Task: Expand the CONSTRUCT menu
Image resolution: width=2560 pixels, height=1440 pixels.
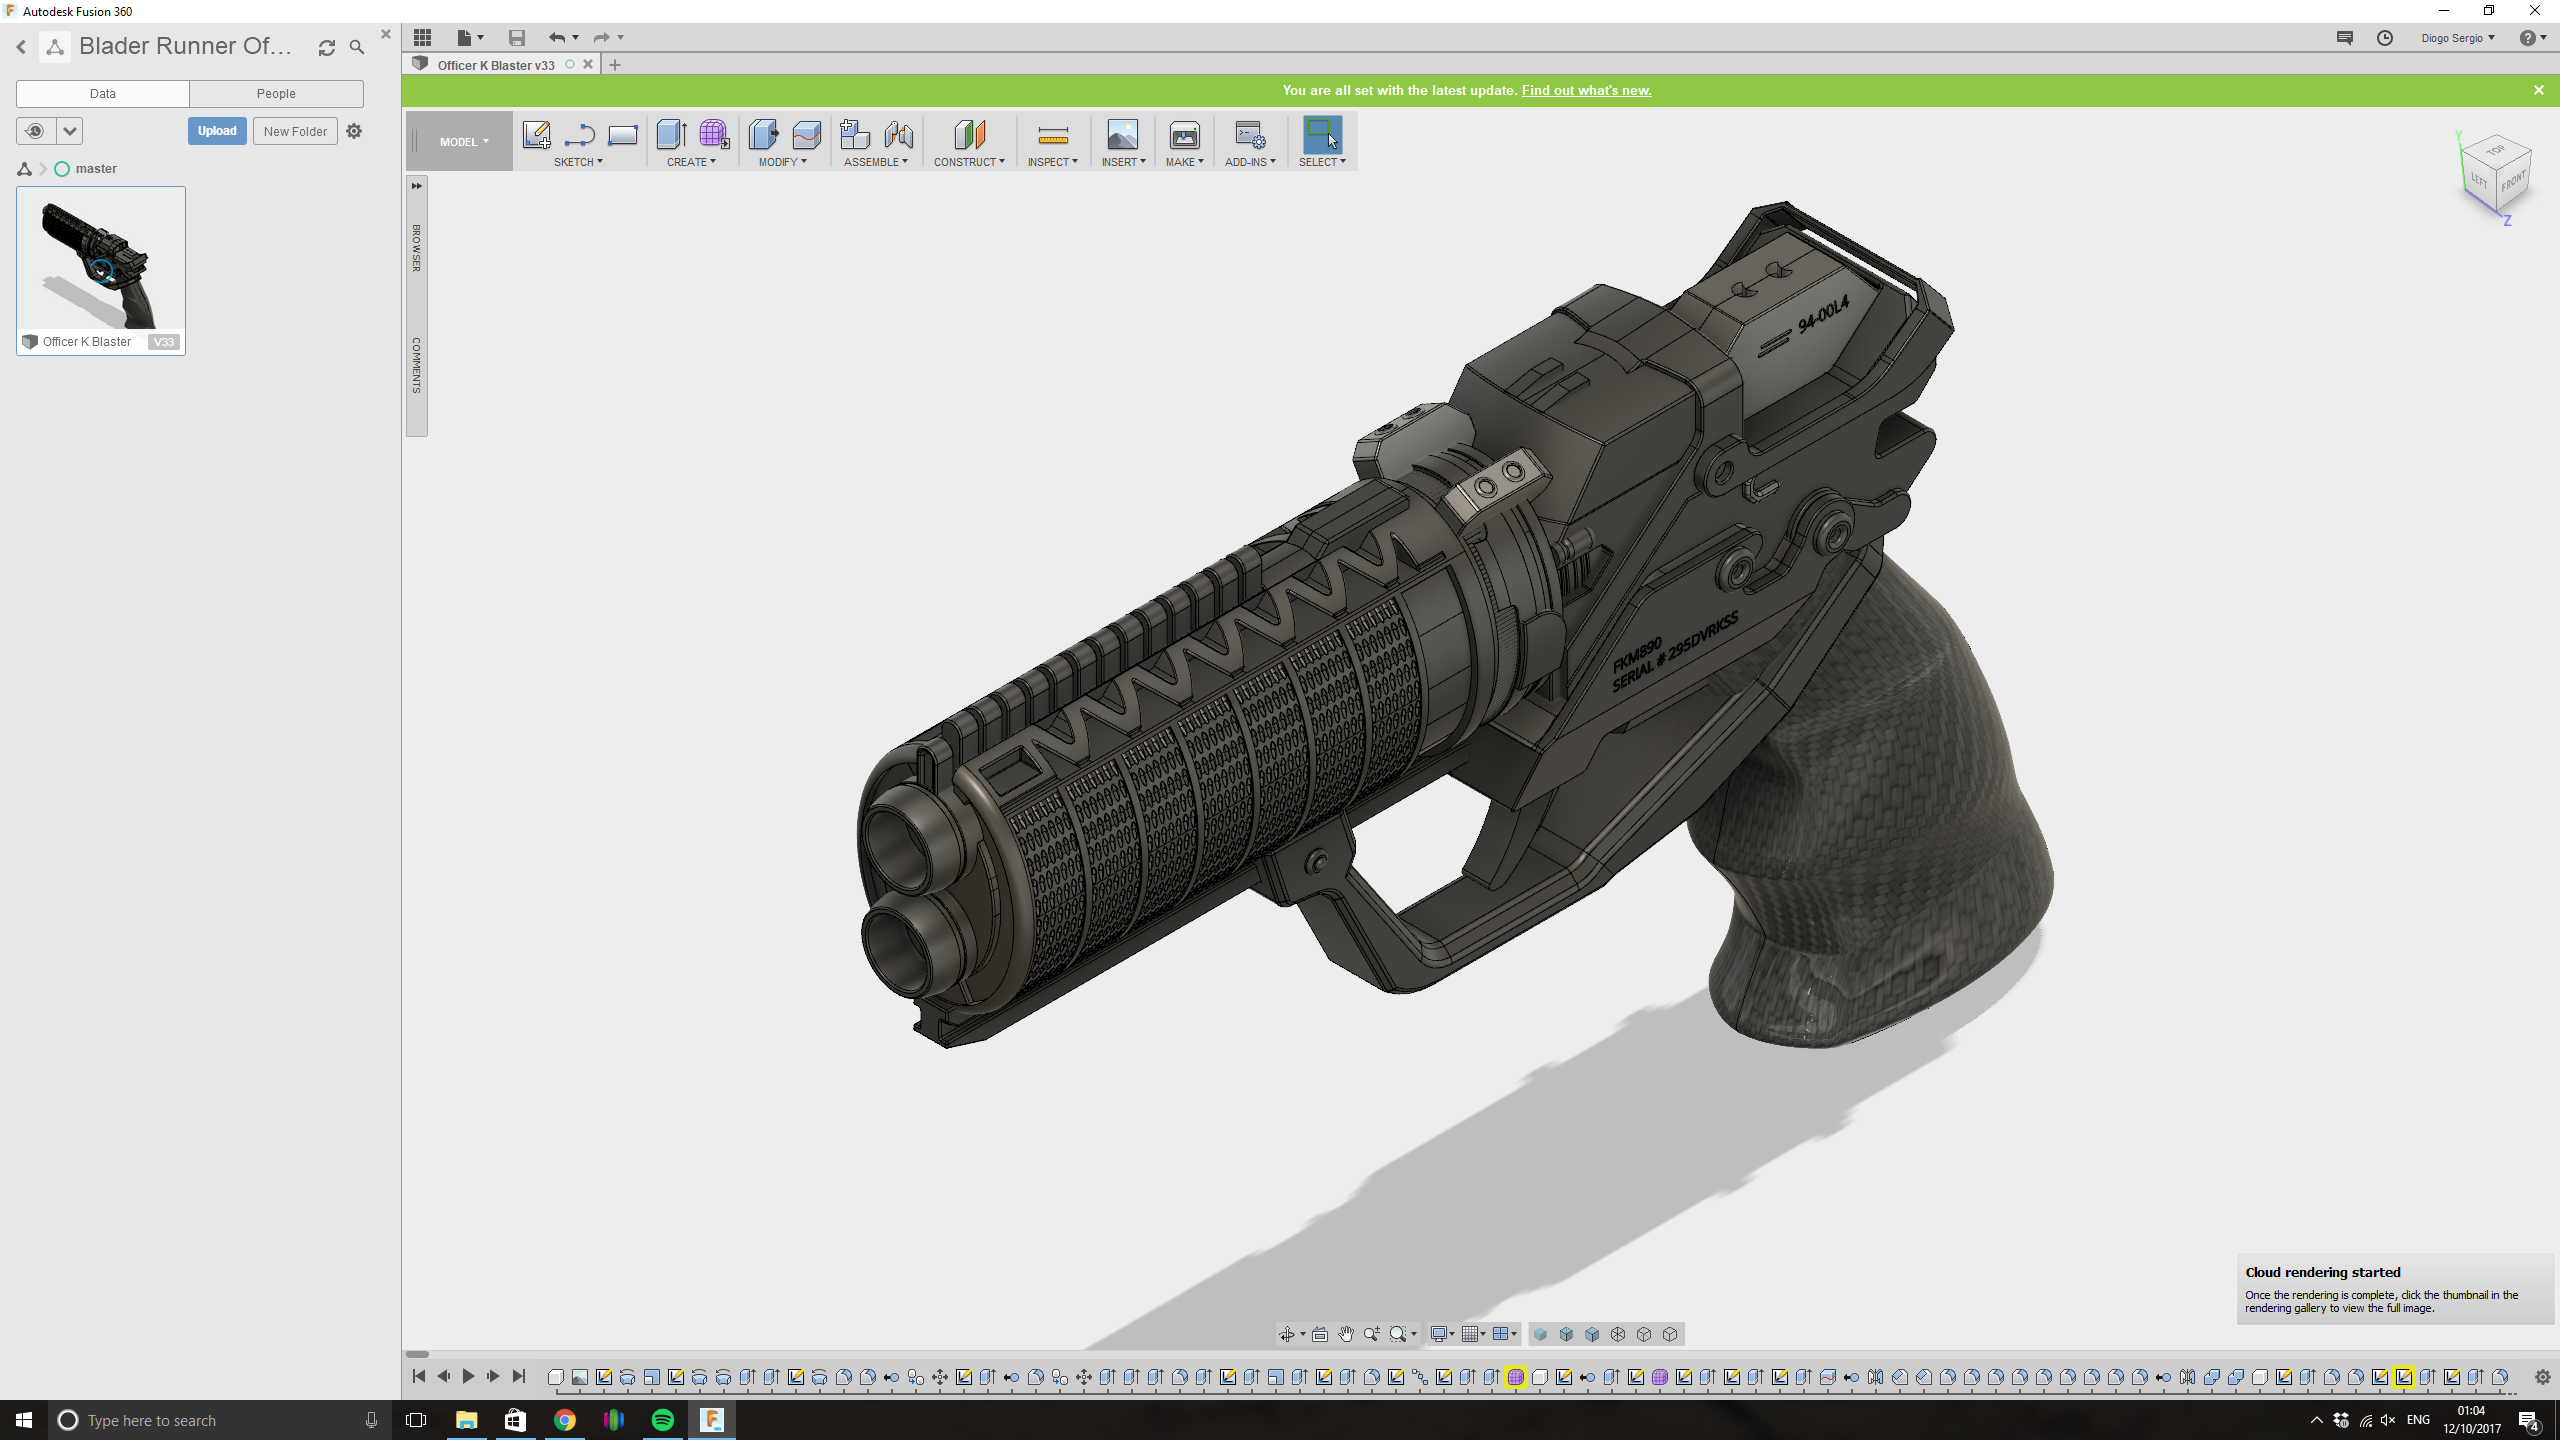Action: tap(969, 162)
